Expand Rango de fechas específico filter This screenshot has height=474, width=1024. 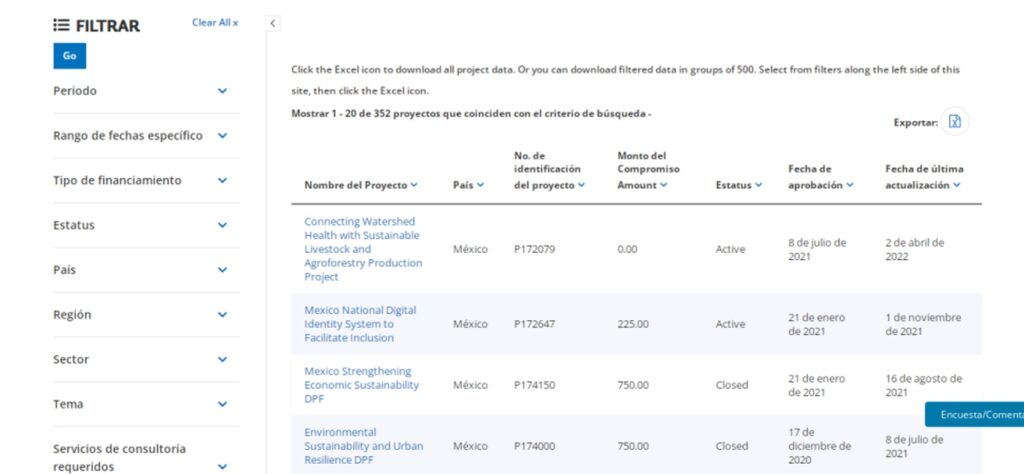tap(222, 136)
